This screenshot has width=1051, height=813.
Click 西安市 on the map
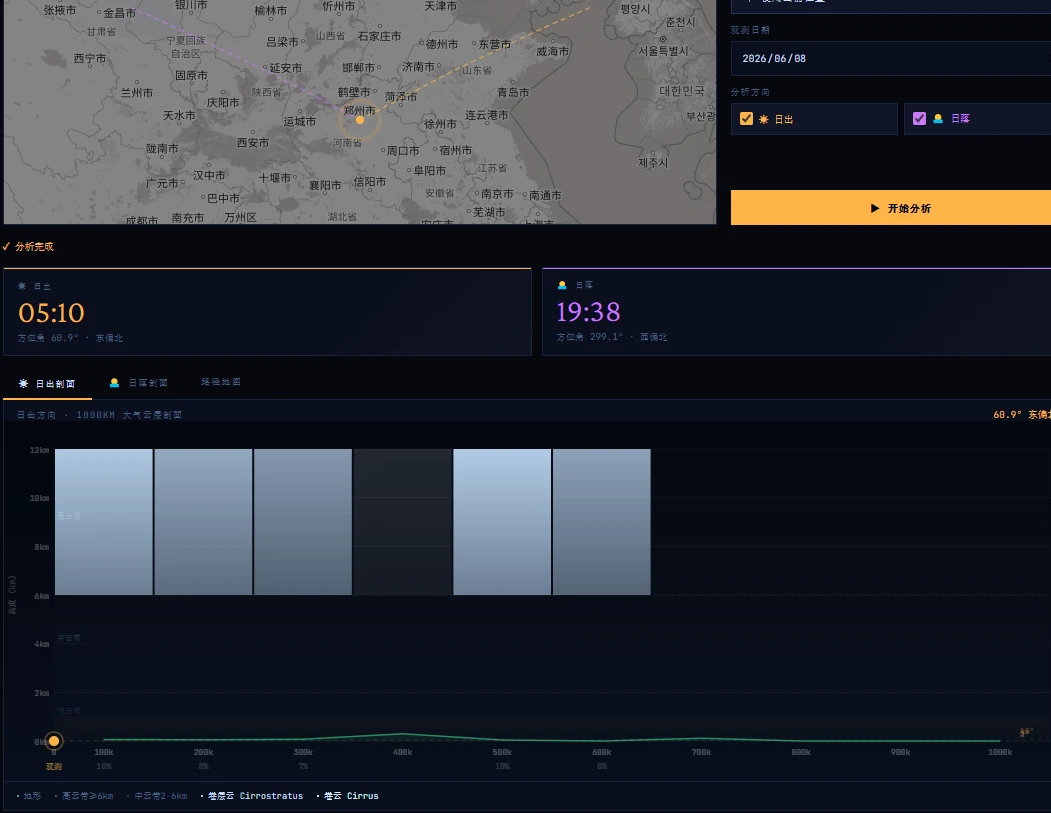pos(253,143)
